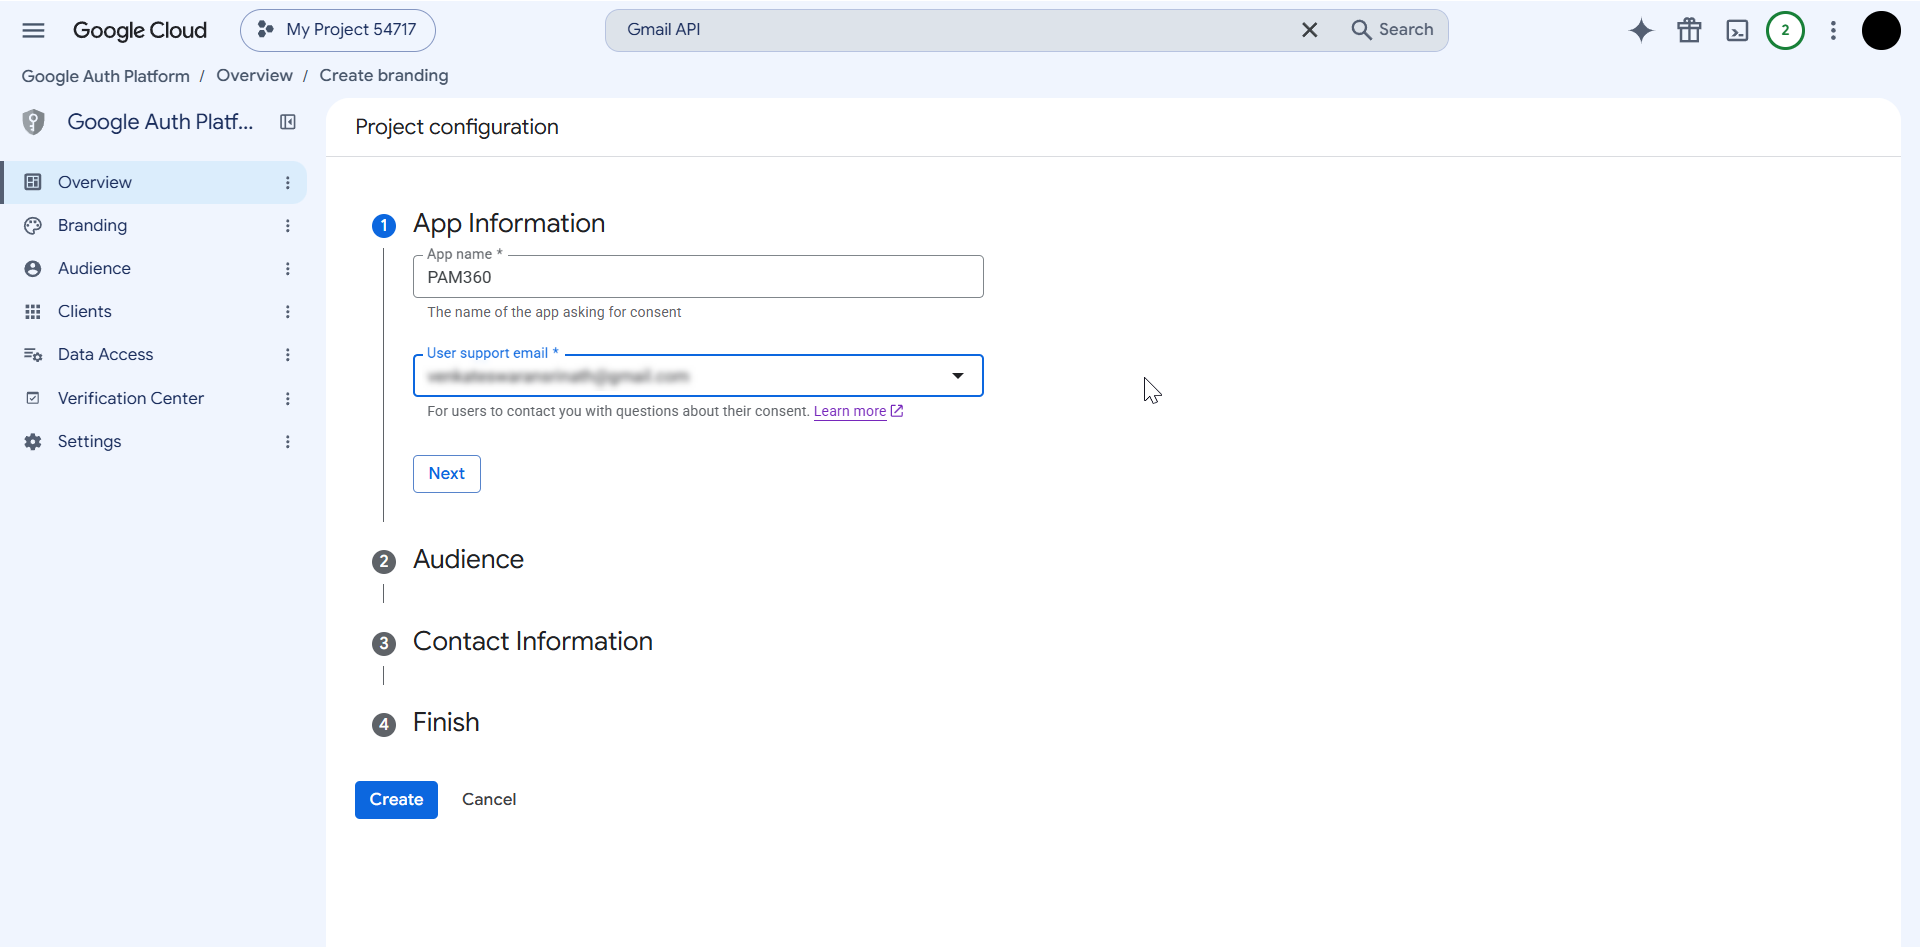1920x947 pixels.
Task: Click the blue Create button
Action: 396,800
